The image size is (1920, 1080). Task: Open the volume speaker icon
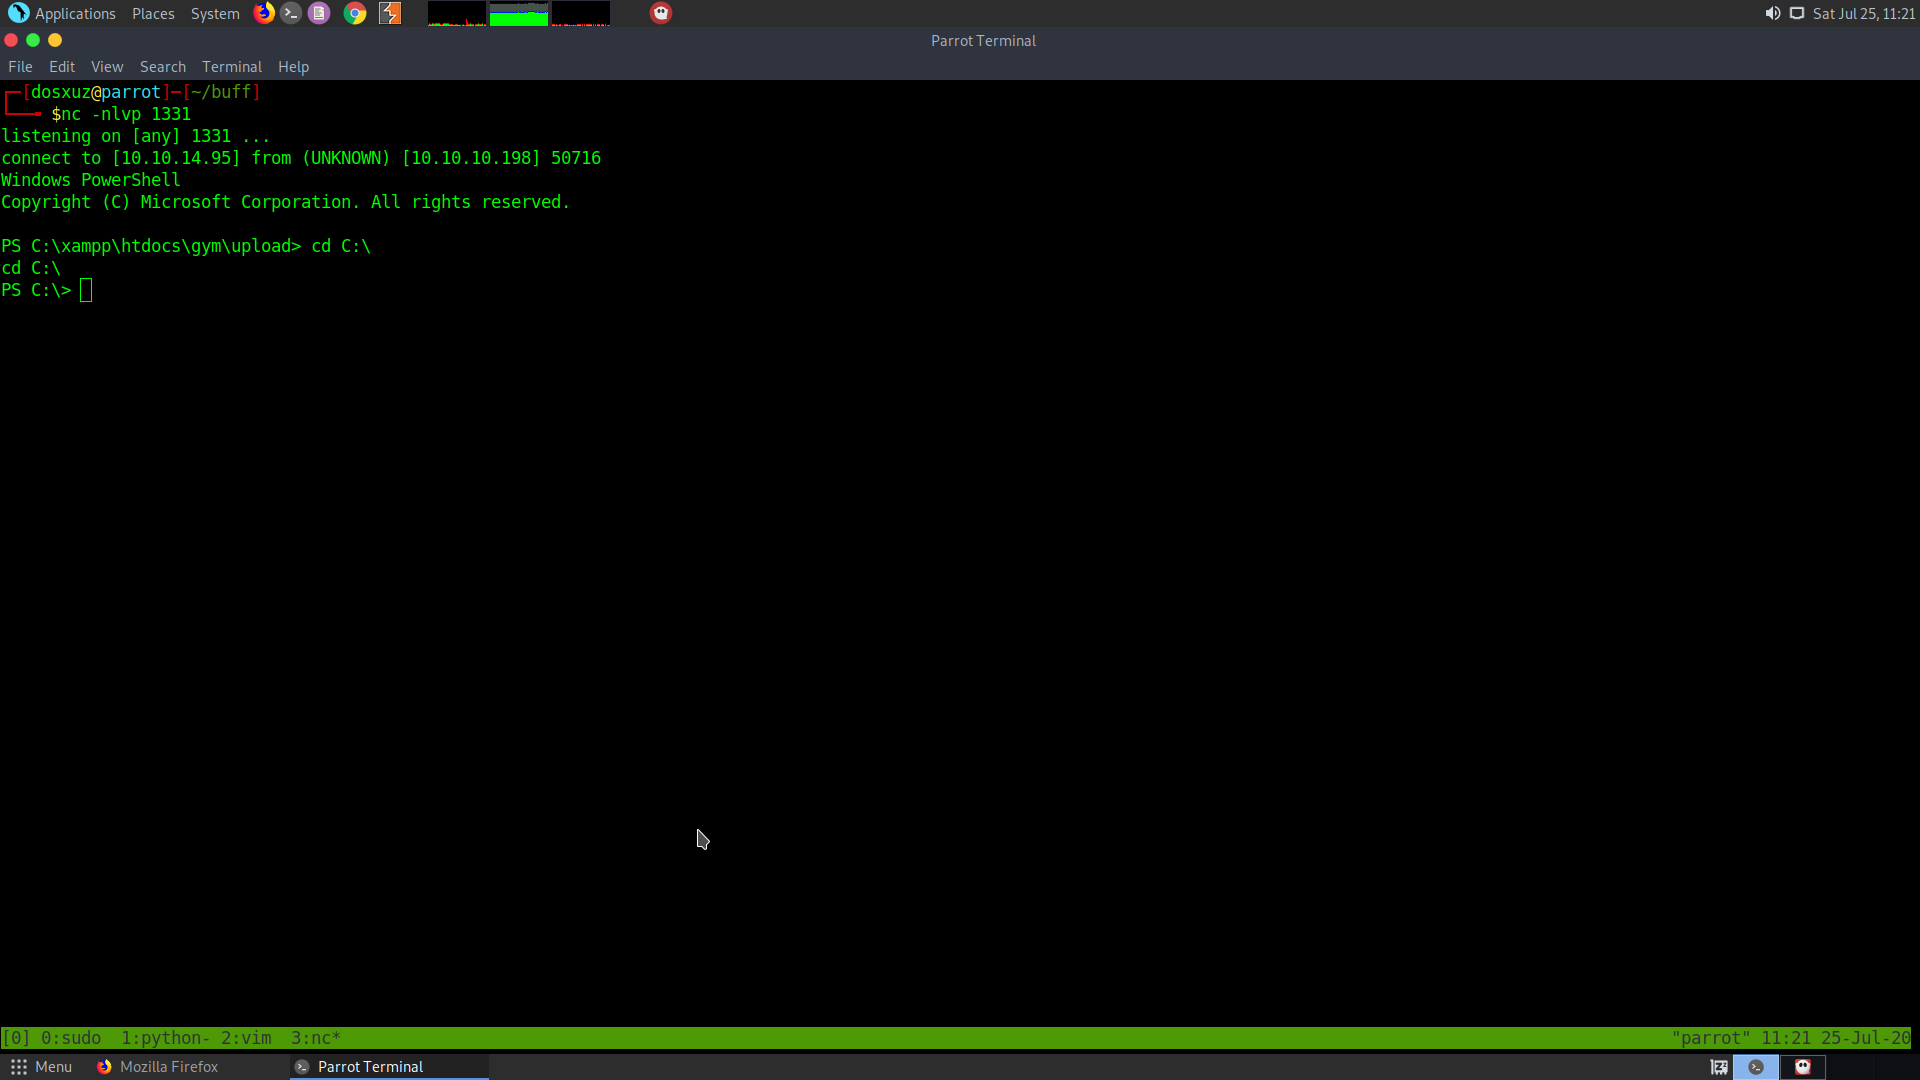(x=1772, y=13)
